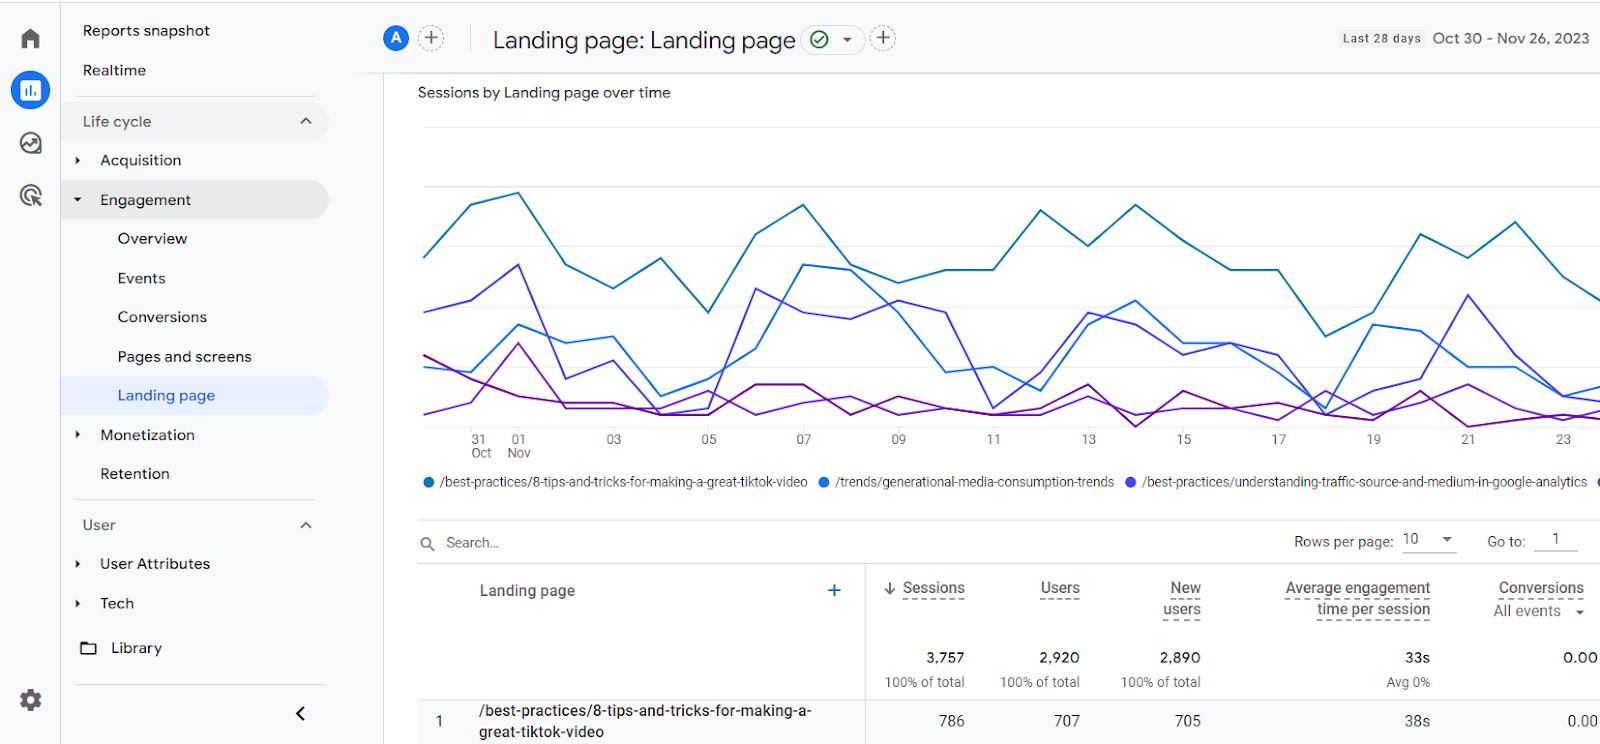1600x744 pixels.
Task: Click the 'Last 28 days' label
Action: [1381, 39]
